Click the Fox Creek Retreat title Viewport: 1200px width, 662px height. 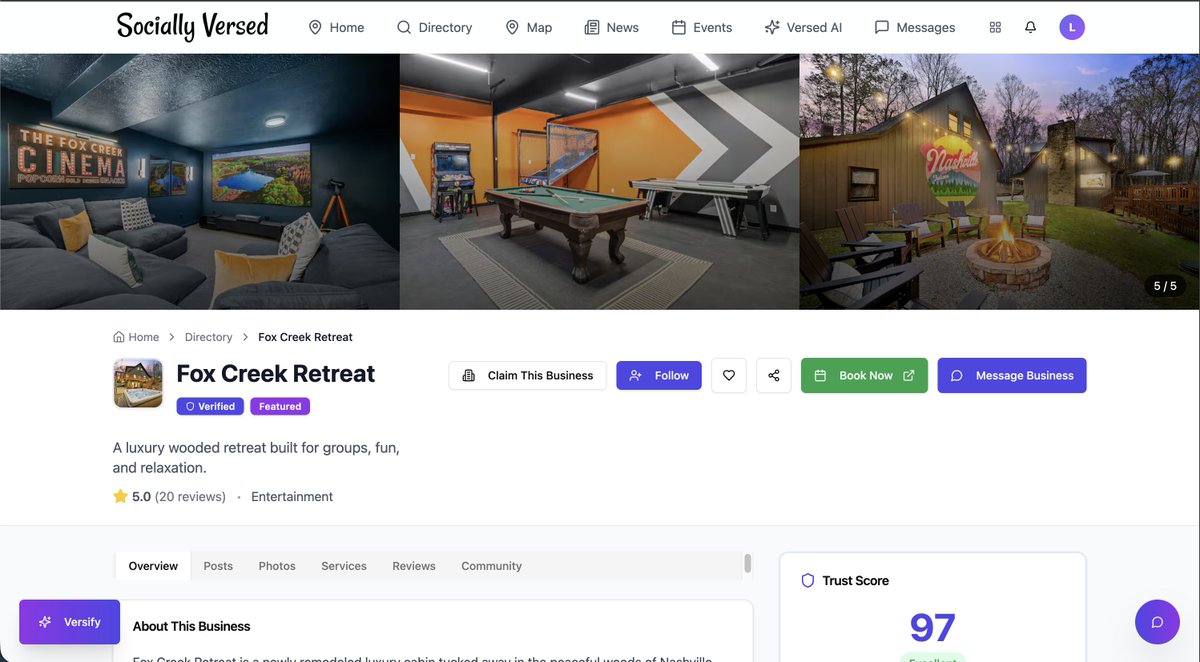276,373
